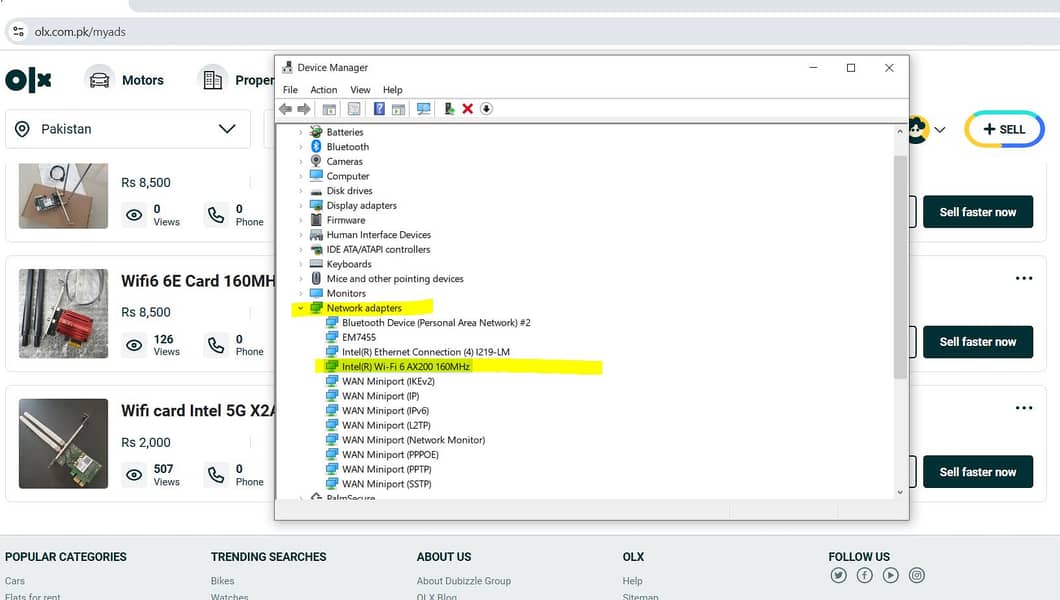Open OLX YouTube channel from footer icon
1060x600 pixels.
(890, 575)
